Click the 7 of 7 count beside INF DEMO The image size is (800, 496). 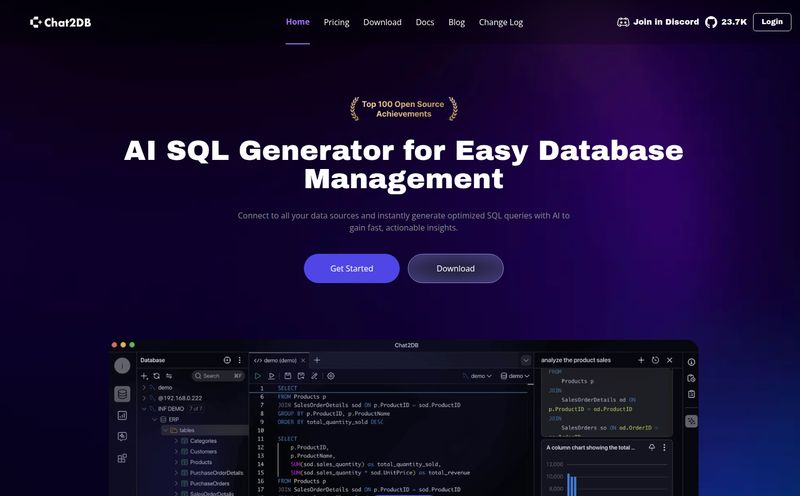pyautogui.click(x=196, y=409)
